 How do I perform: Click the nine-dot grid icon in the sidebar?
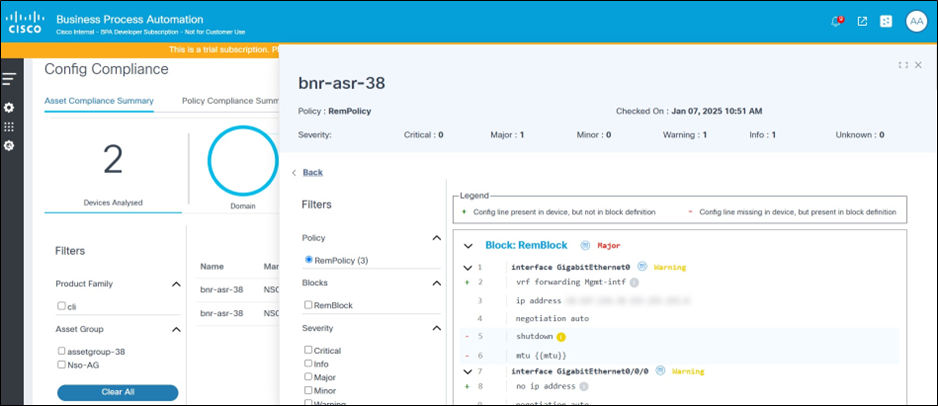pyautogui.click(x=9, y=127)
